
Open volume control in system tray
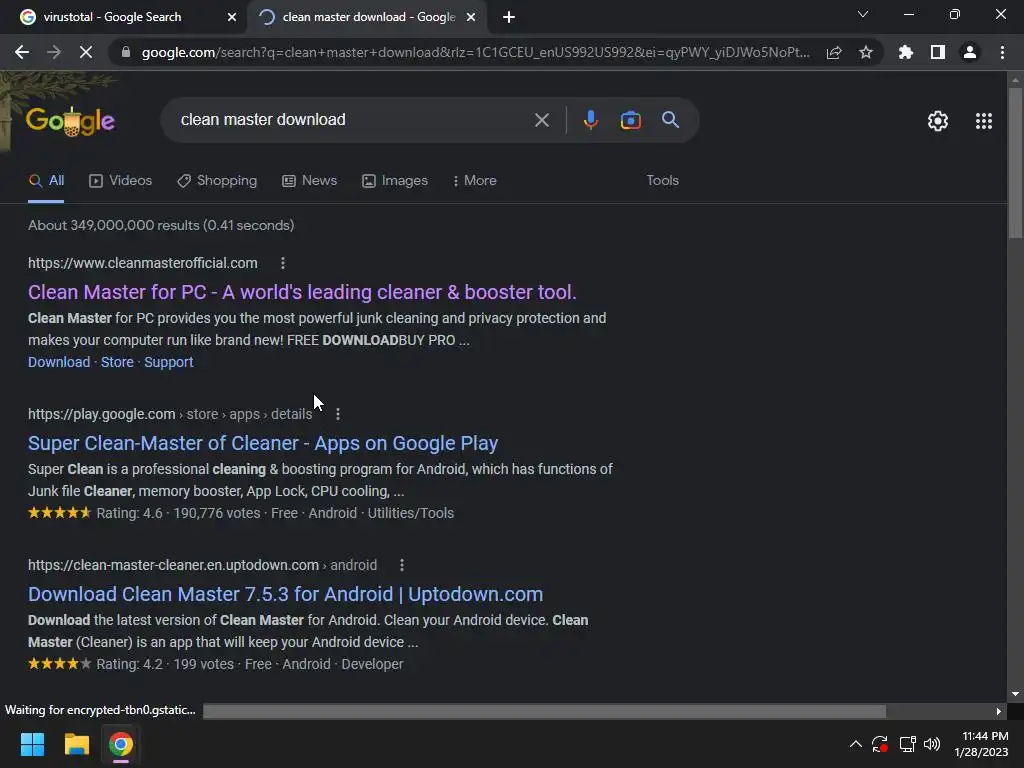pos(932,744)
